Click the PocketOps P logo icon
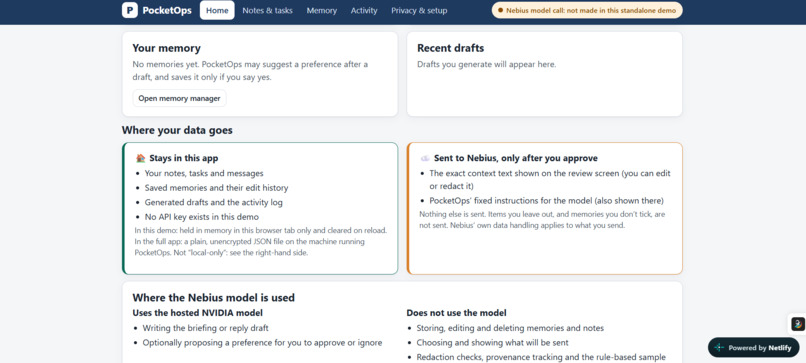 click(x=130, y=10)
